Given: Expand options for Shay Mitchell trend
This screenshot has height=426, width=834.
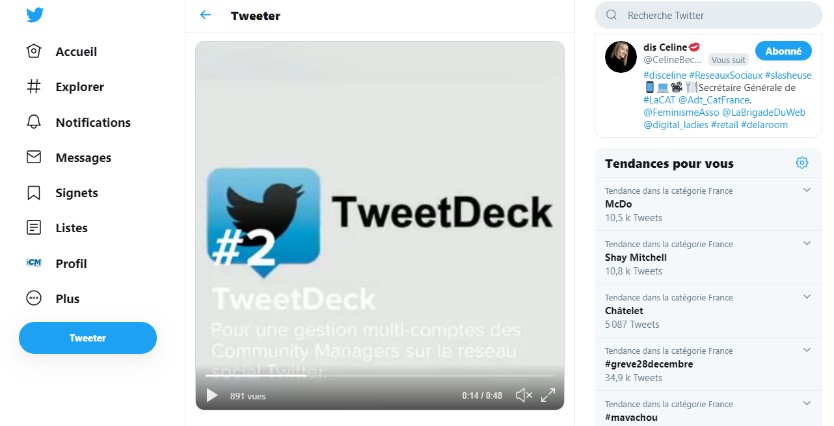Looking at the screenshot, I should tap(806, 243).
